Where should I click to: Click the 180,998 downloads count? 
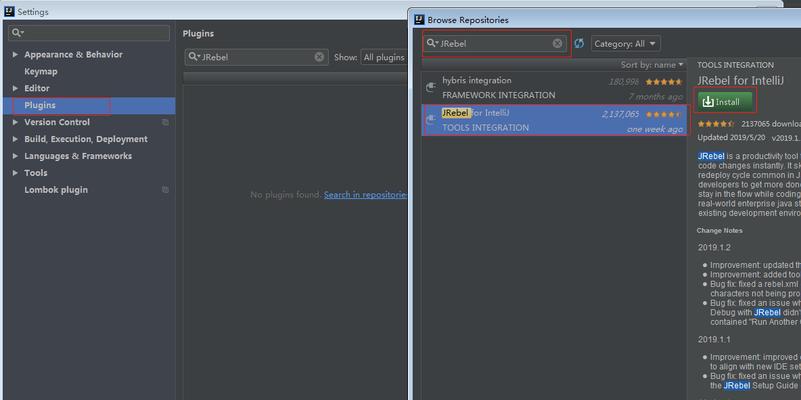point(624,82)
